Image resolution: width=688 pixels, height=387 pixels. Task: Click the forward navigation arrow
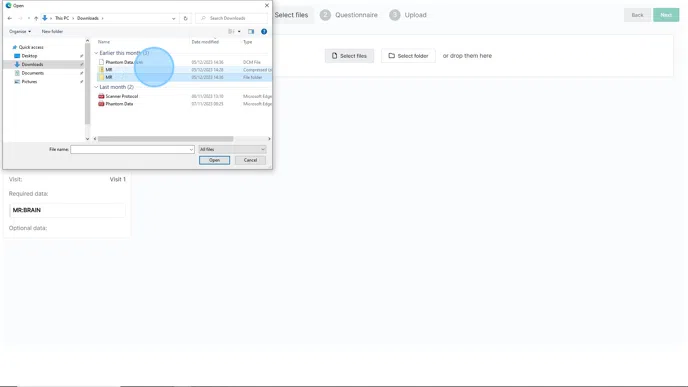[20, 18]
